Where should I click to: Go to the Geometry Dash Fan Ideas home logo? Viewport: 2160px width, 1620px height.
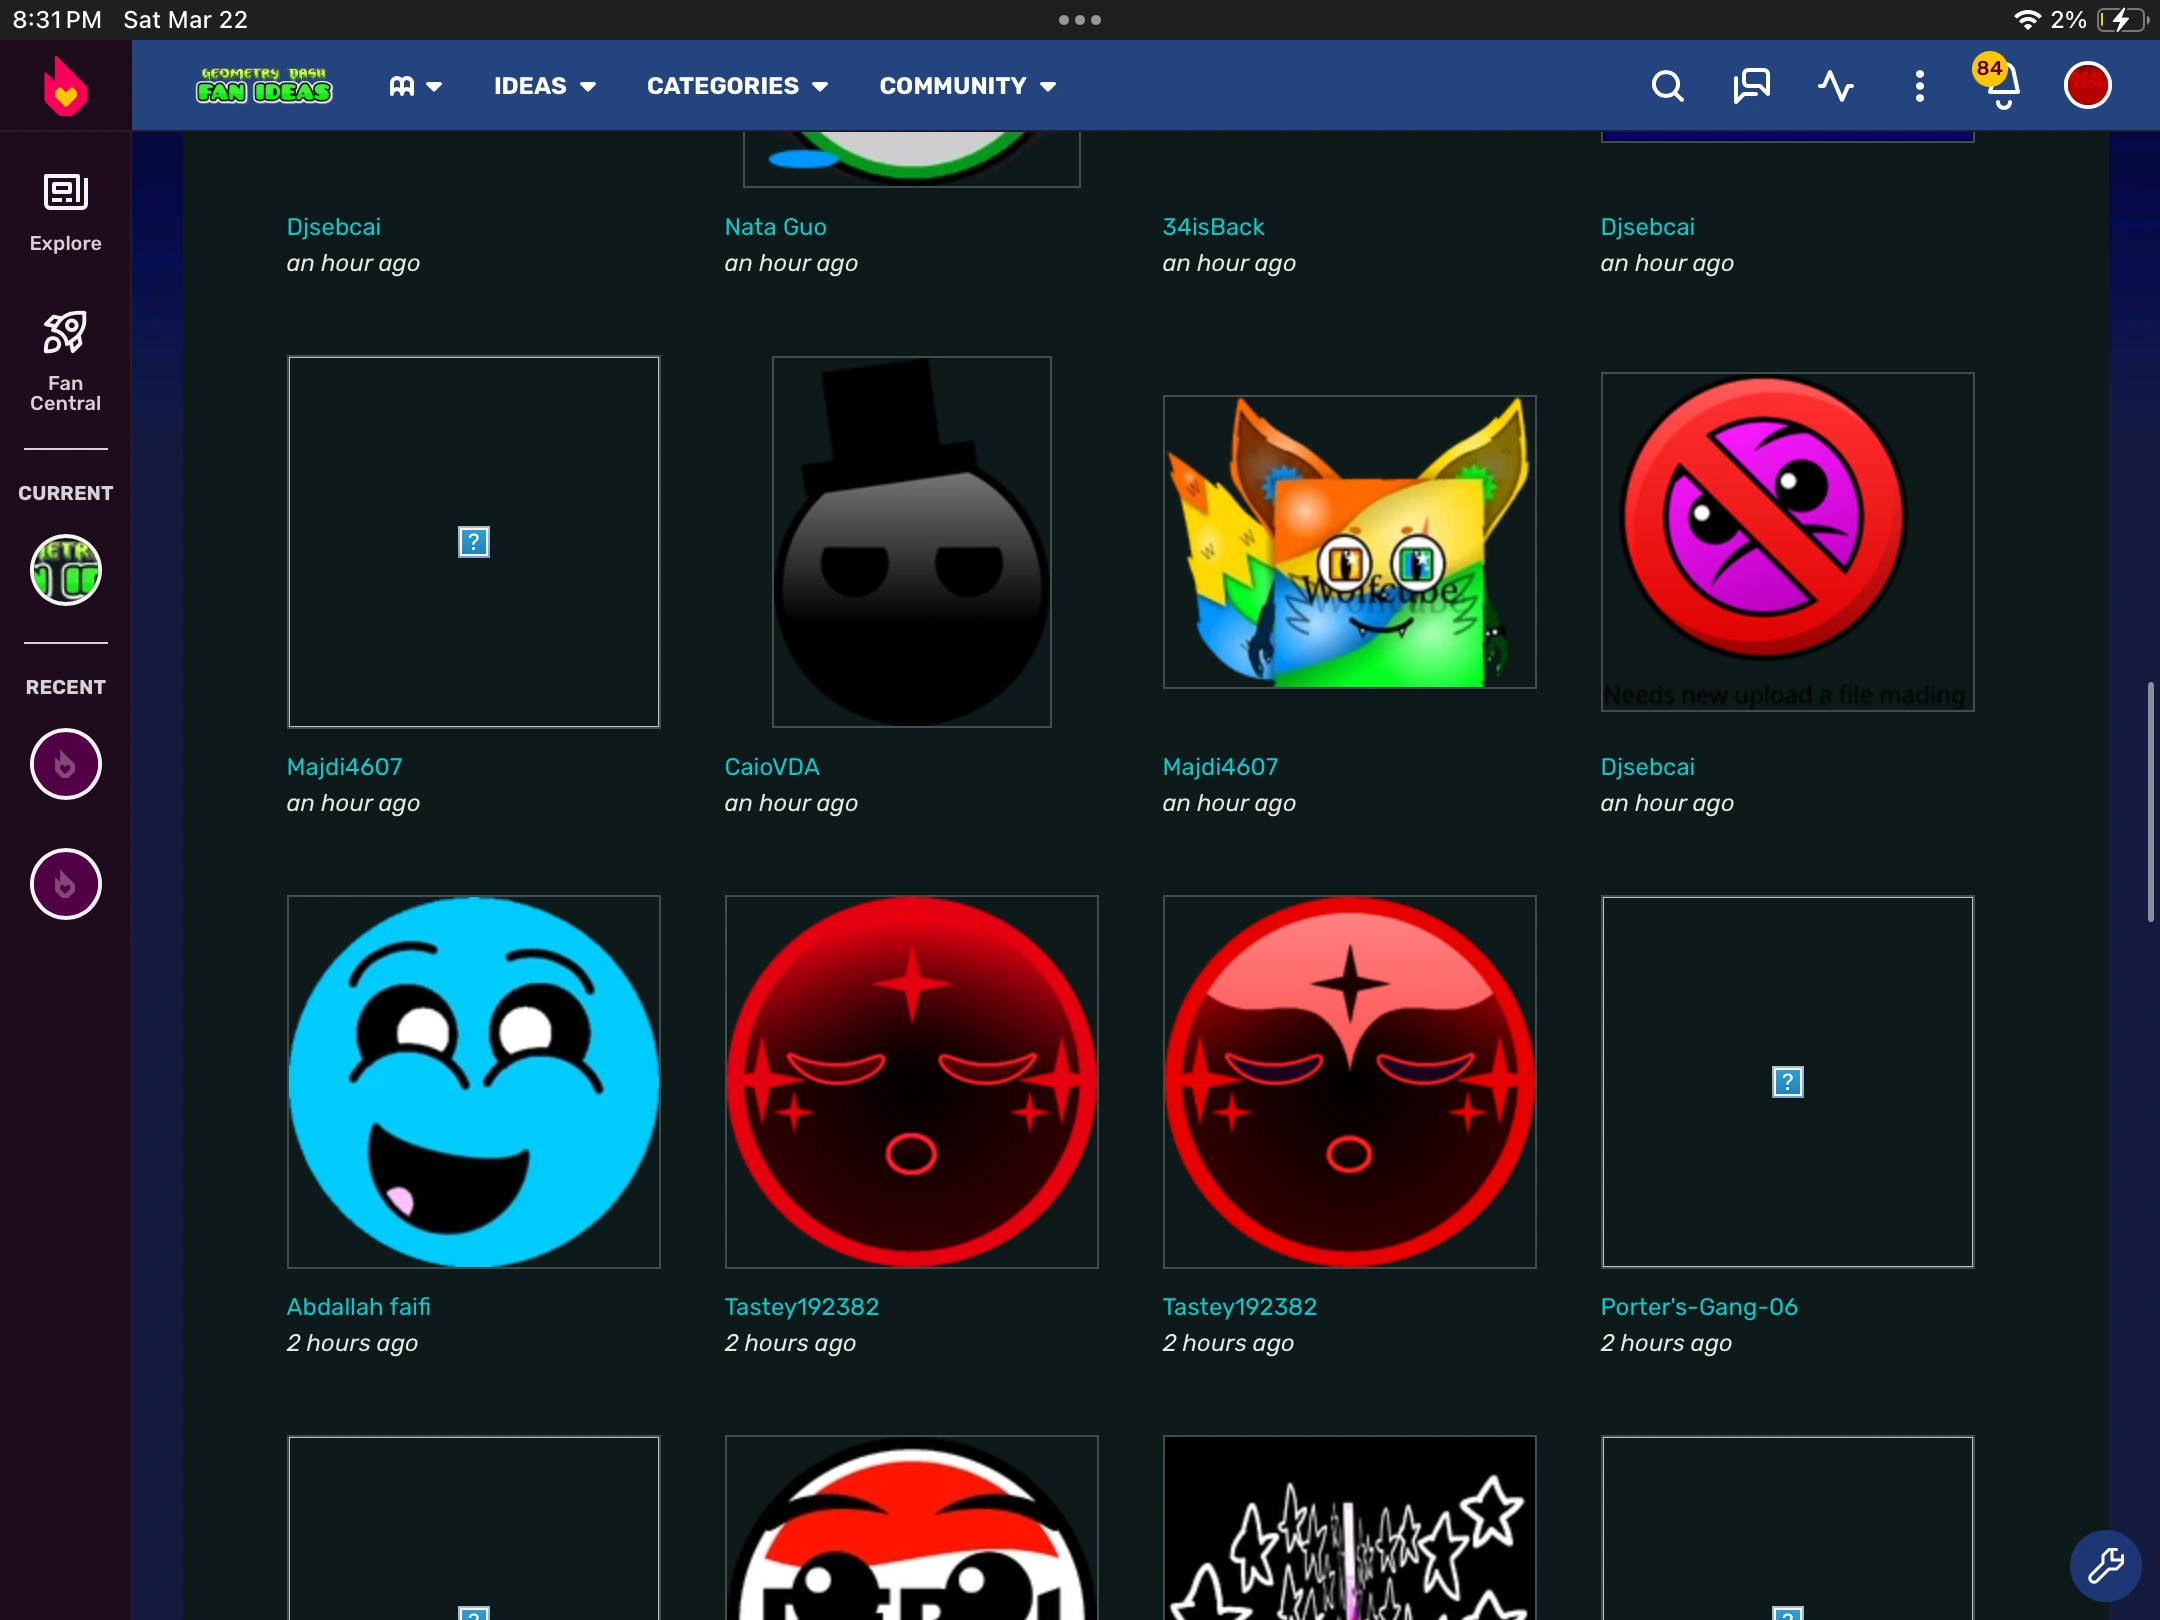click(x=264, y=86)
